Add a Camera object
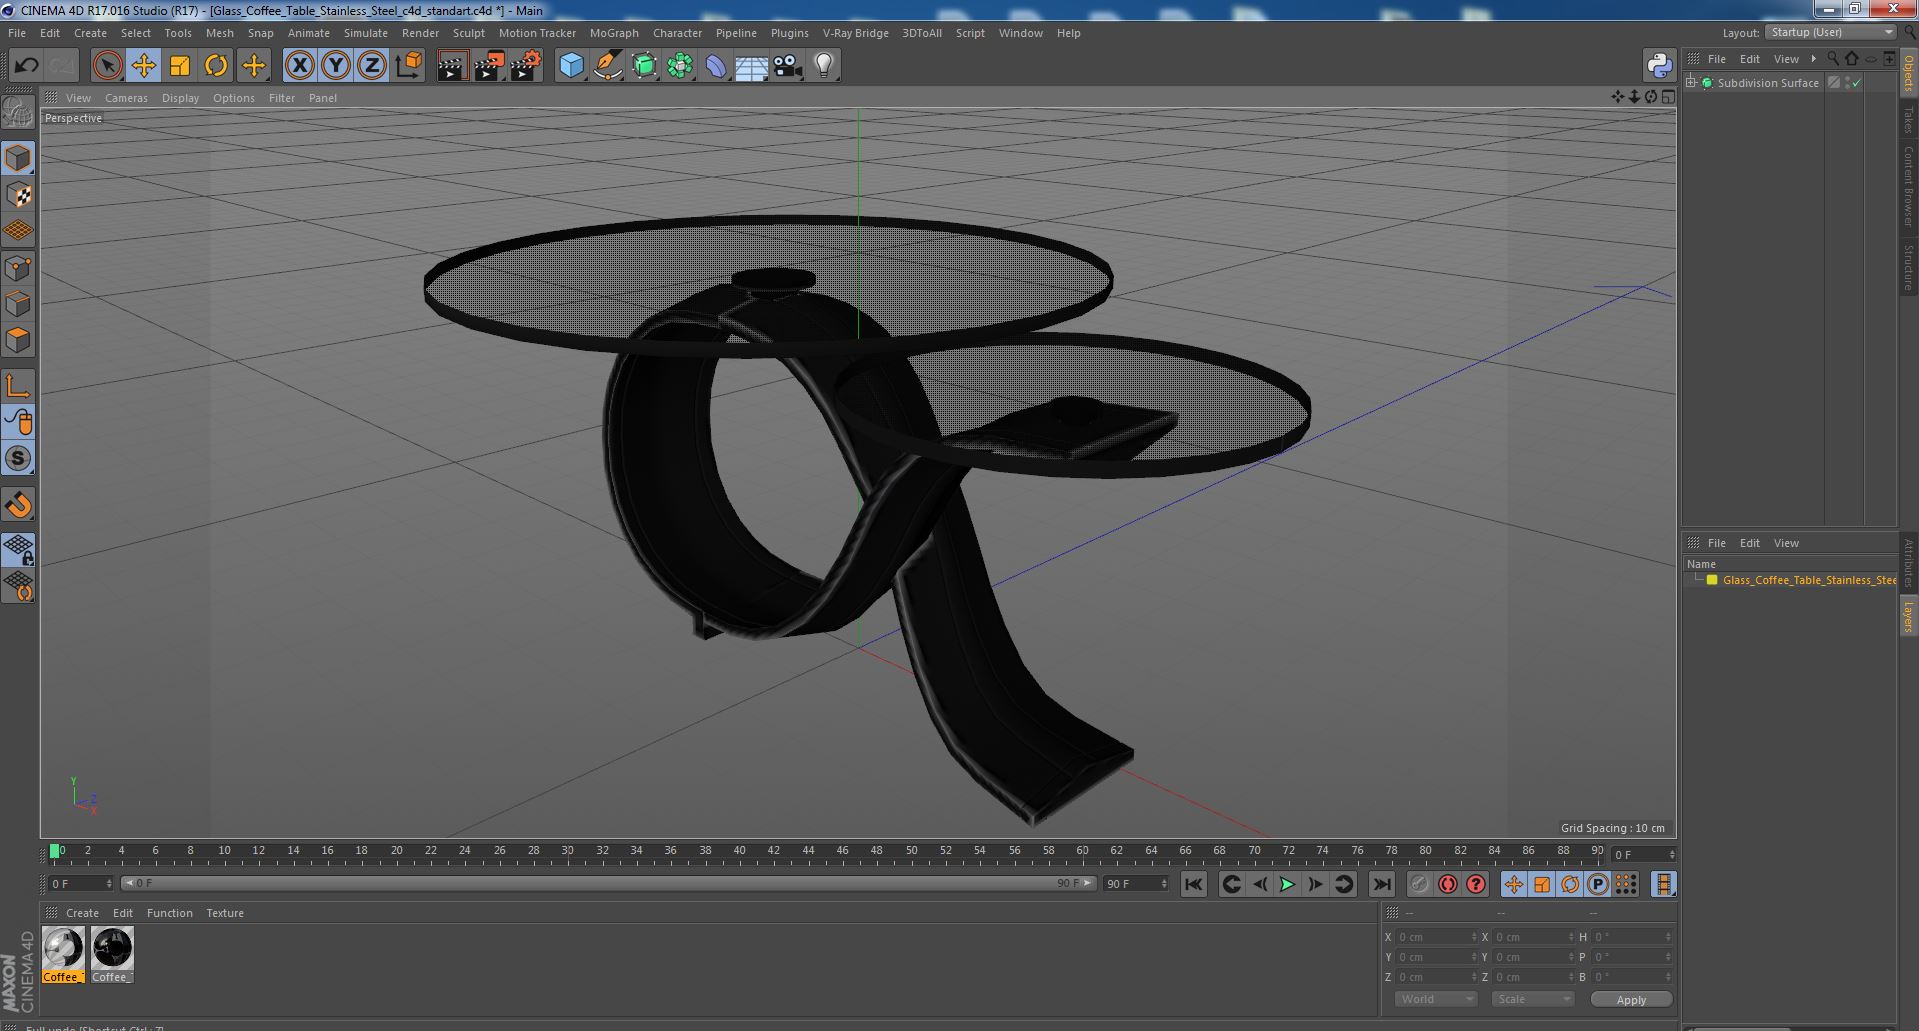This screenshot has height=1031, width=1919. 788,66
